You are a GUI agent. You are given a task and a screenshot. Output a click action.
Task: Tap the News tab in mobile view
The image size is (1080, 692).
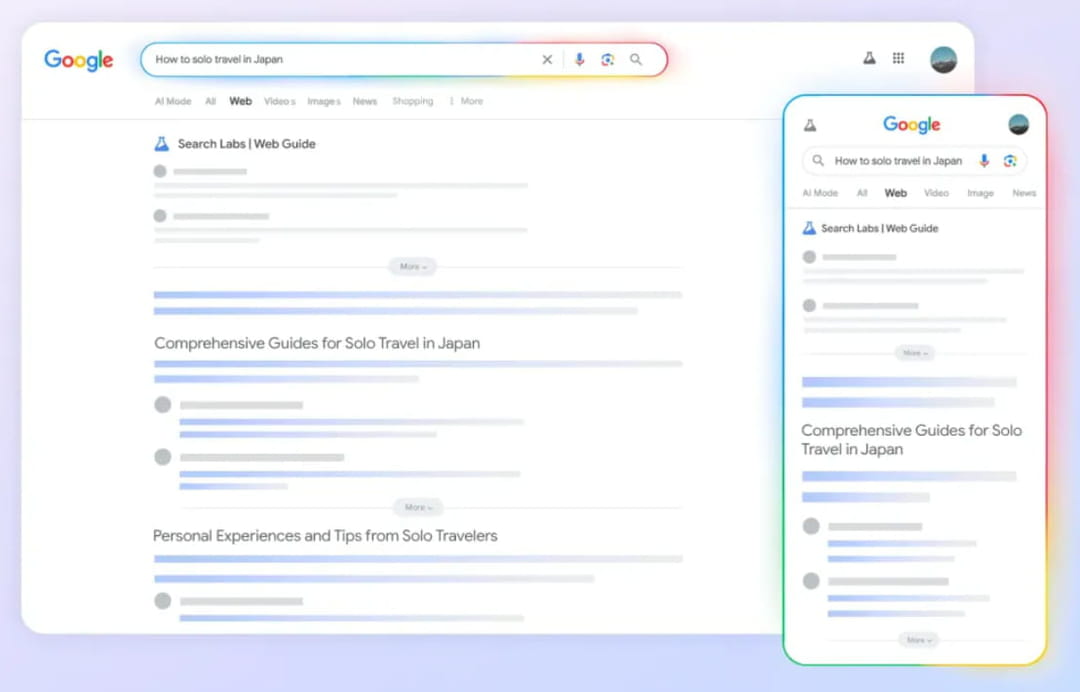(1024, 193)
